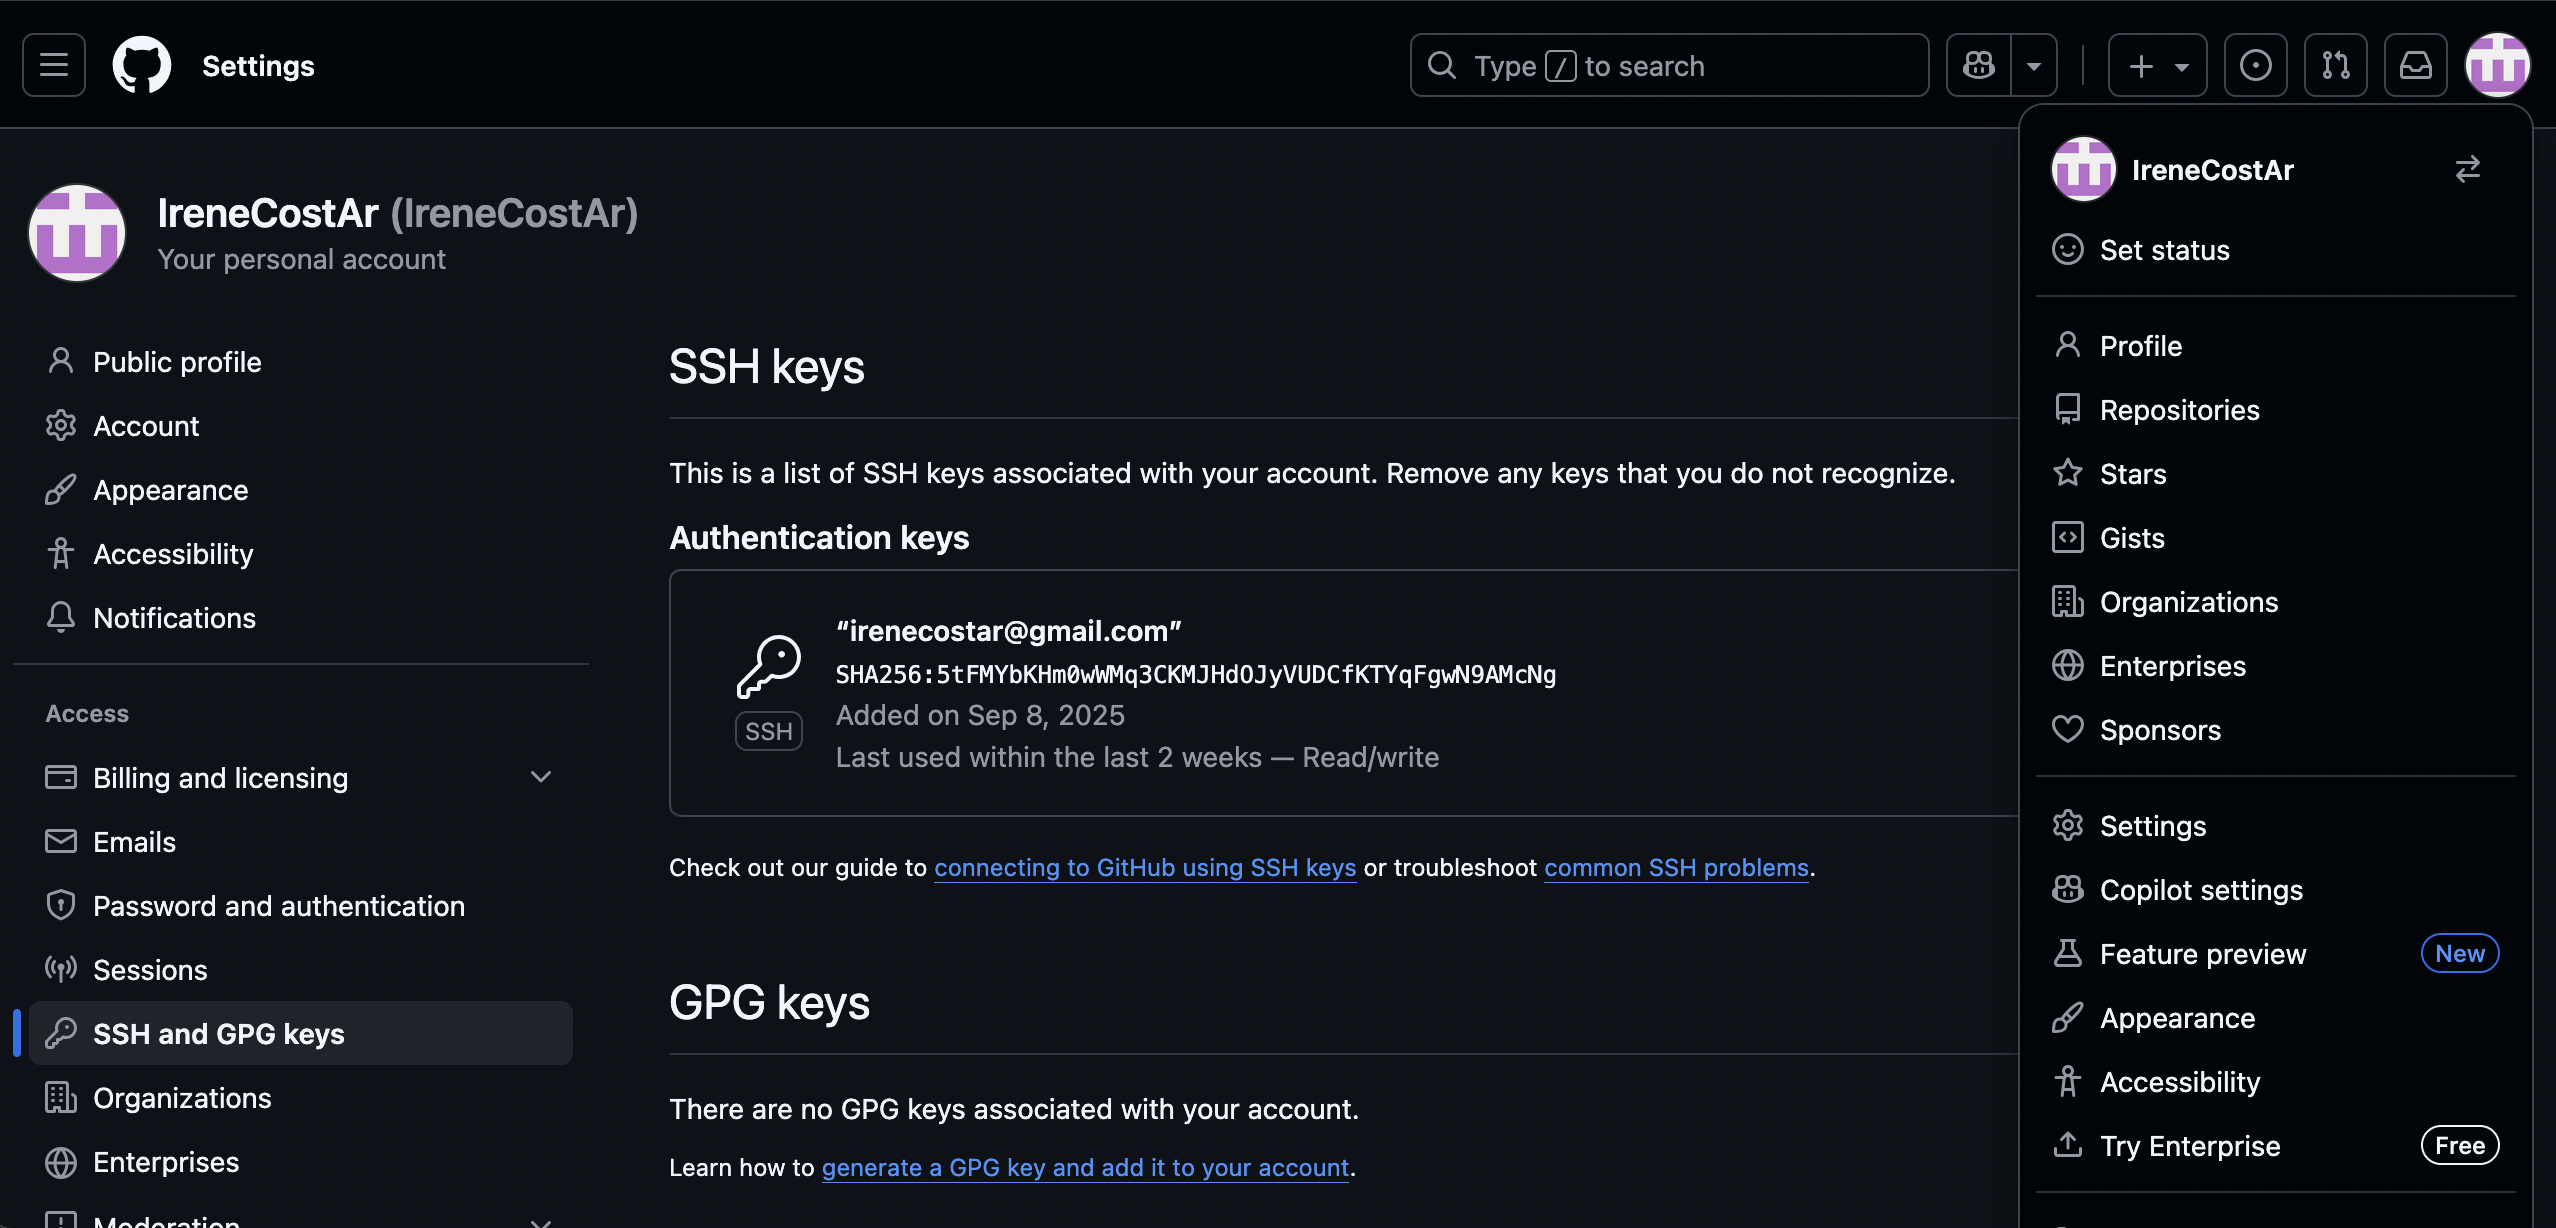Click the Try Enterprise upload icon
The height and width of the screenshot is (1228, 2556).
2067,1146
